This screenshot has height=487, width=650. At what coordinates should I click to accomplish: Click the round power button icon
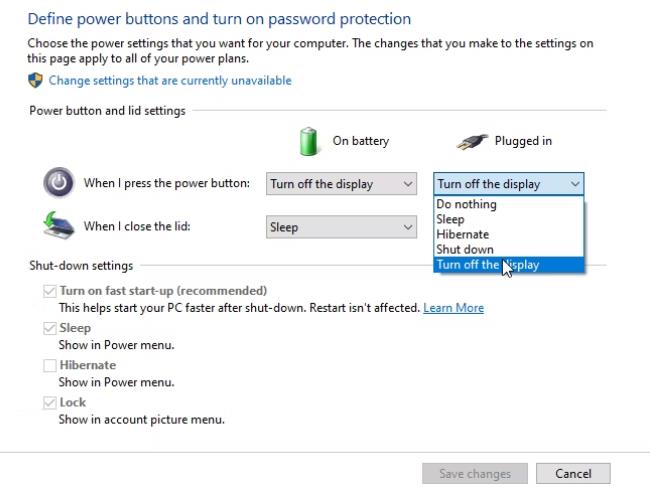click(58, 182)
